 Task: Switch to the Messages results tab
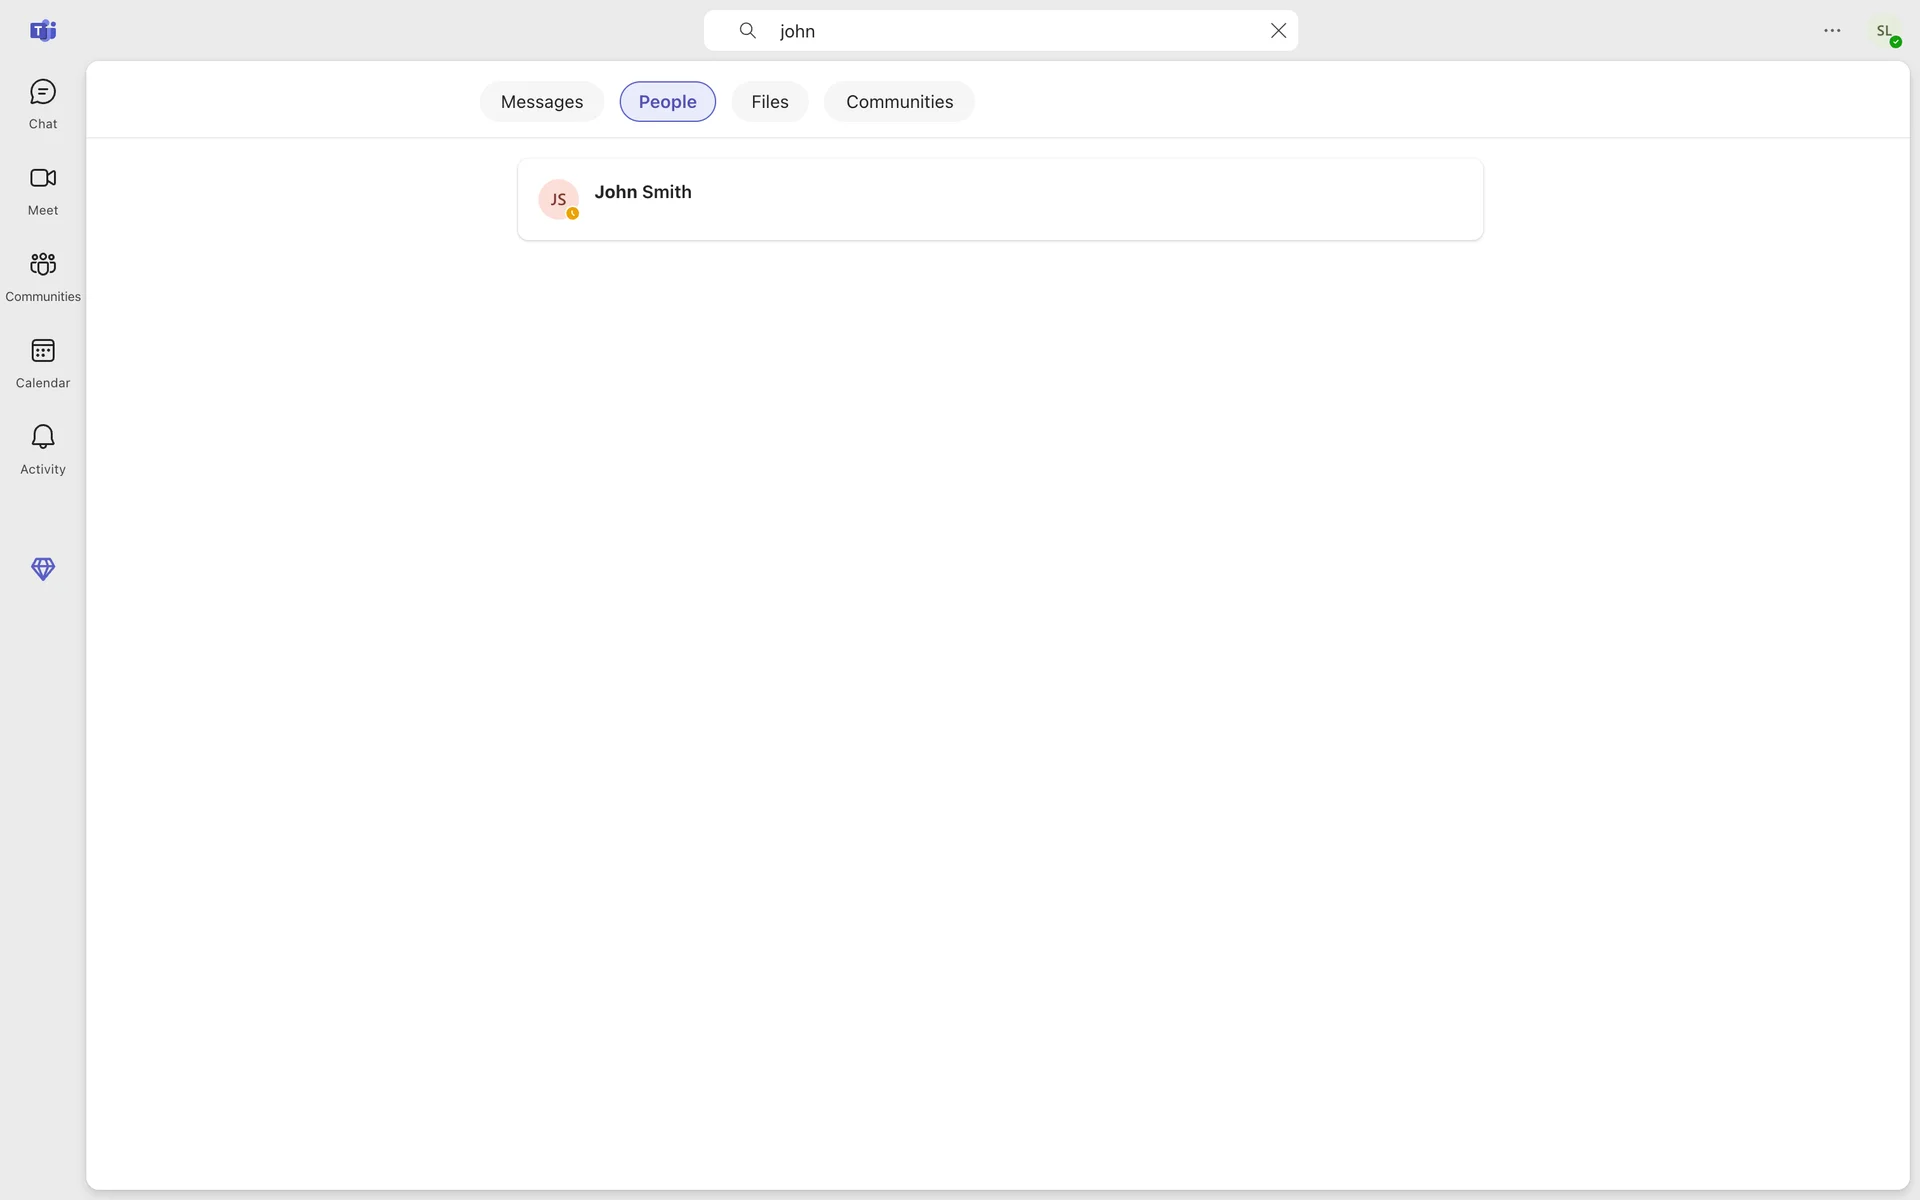pyautogui.click(x=542, y=102)
